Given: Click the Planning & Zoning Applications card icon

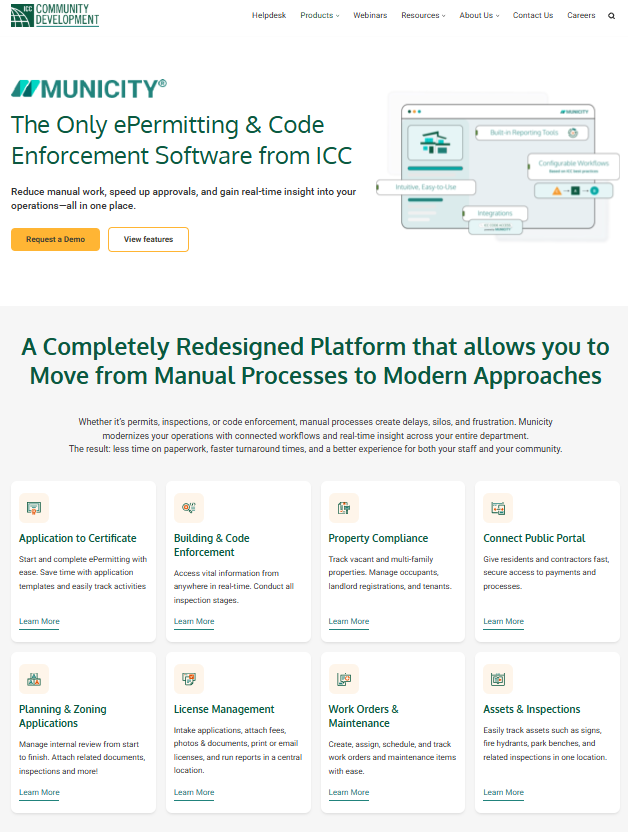Looking at the screenshot, I should (34, 679).
